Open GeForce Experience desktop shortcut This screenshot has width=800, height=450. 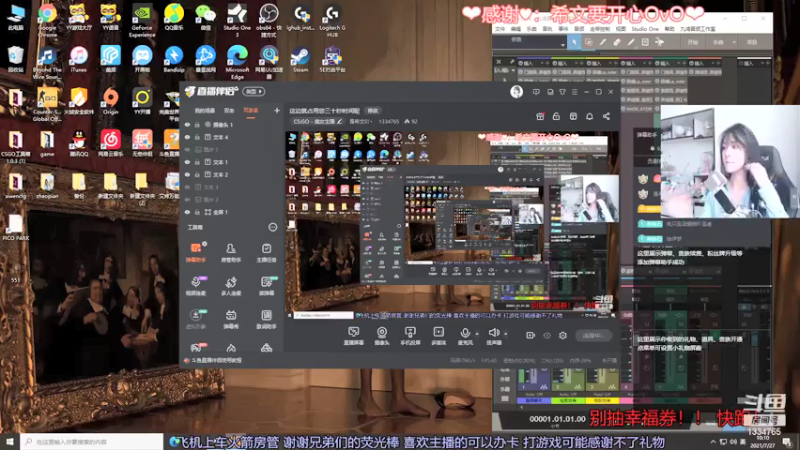tap(142, 20)
